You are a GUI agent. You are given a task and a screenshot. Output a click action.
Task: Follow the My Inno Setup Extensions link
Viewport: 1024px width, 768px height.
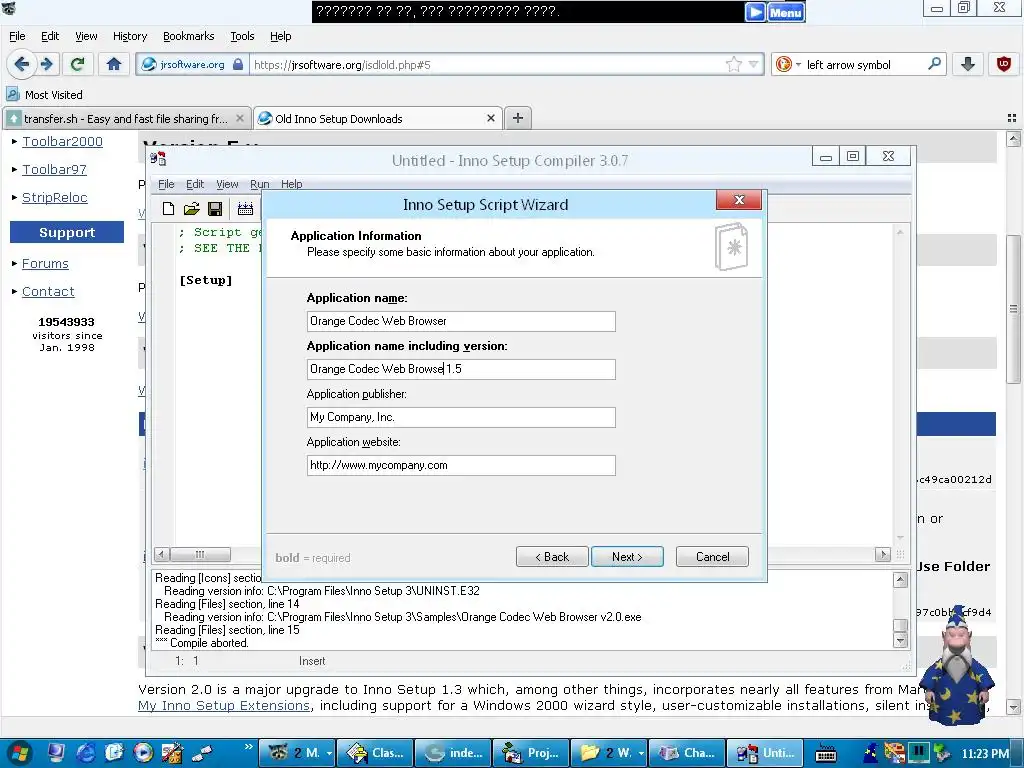pos(224,706)
